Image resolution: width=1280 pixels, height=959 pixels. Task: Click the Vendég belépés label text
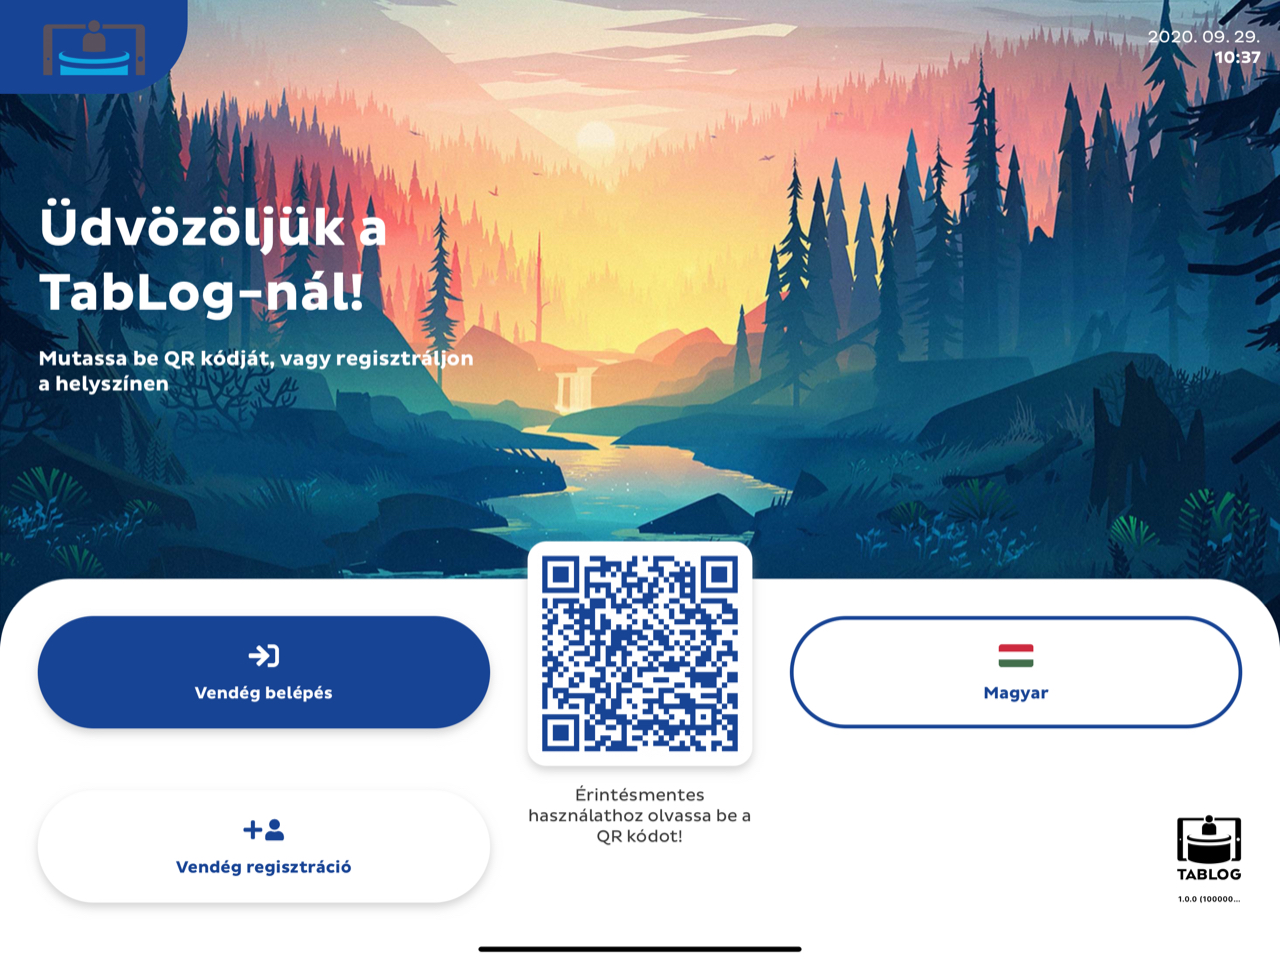click(264, 693)
